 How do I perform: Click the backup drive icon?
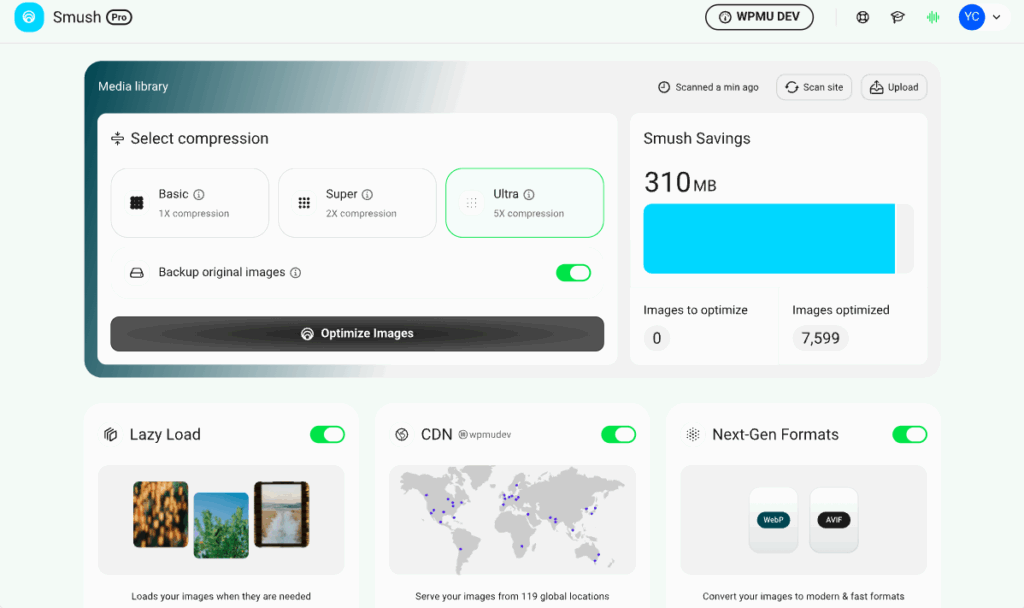pos(136,273)
